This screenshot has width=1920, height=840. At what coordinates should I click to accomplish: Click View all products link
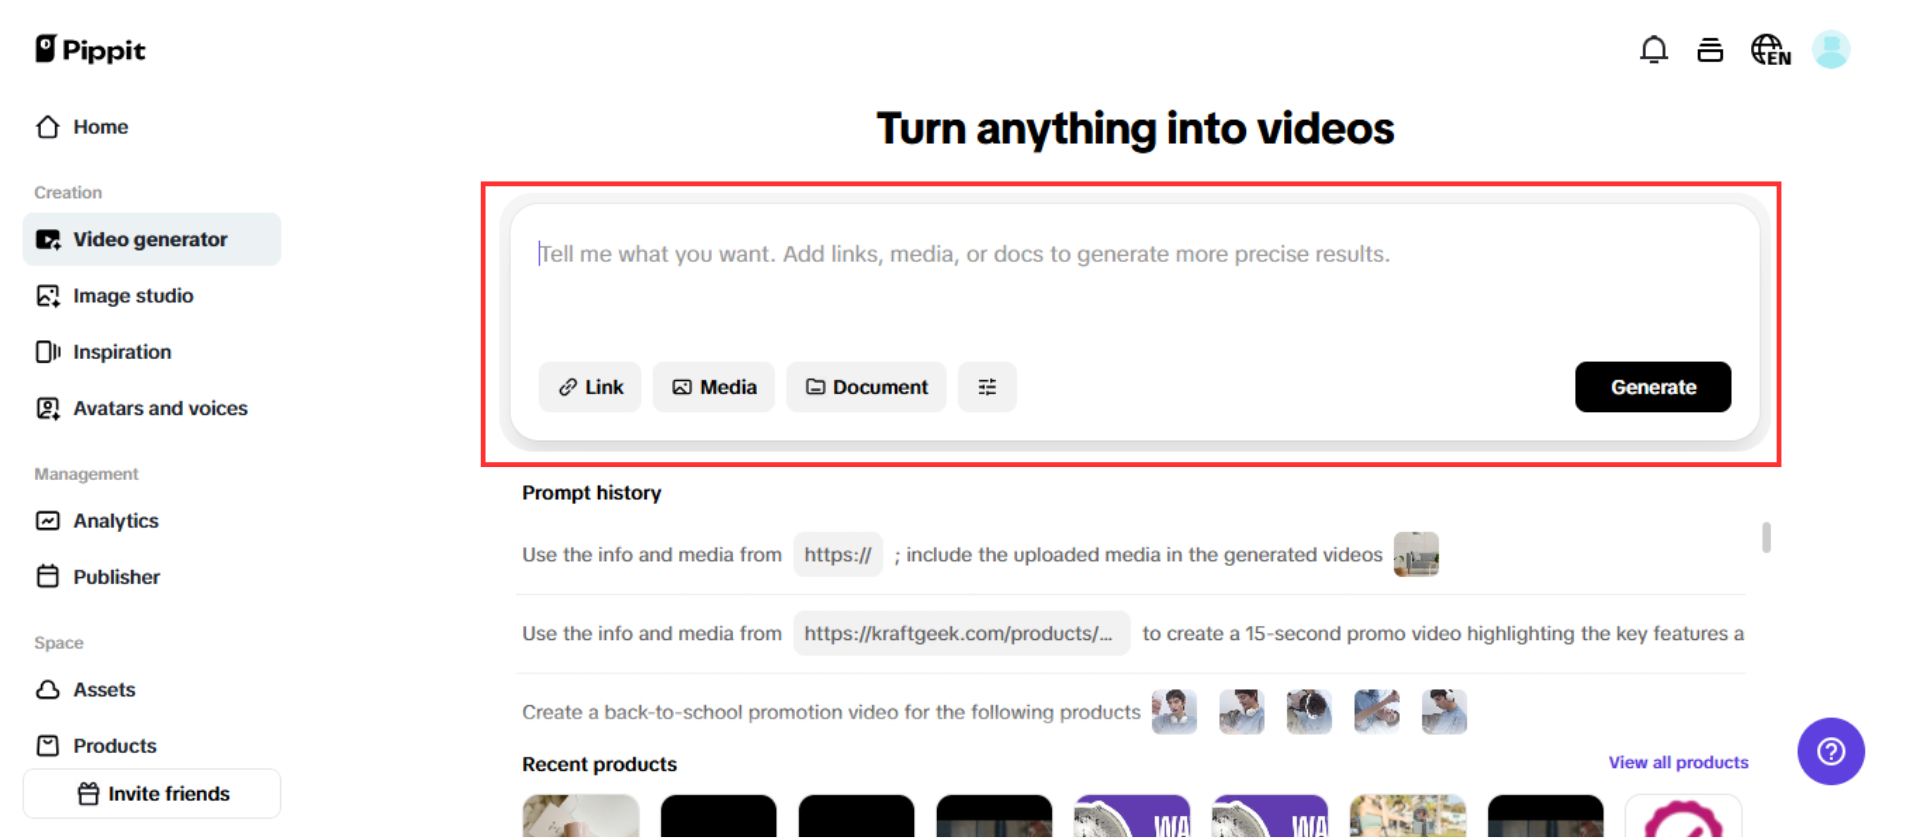pyautogui.click(x=1677, y=762)
